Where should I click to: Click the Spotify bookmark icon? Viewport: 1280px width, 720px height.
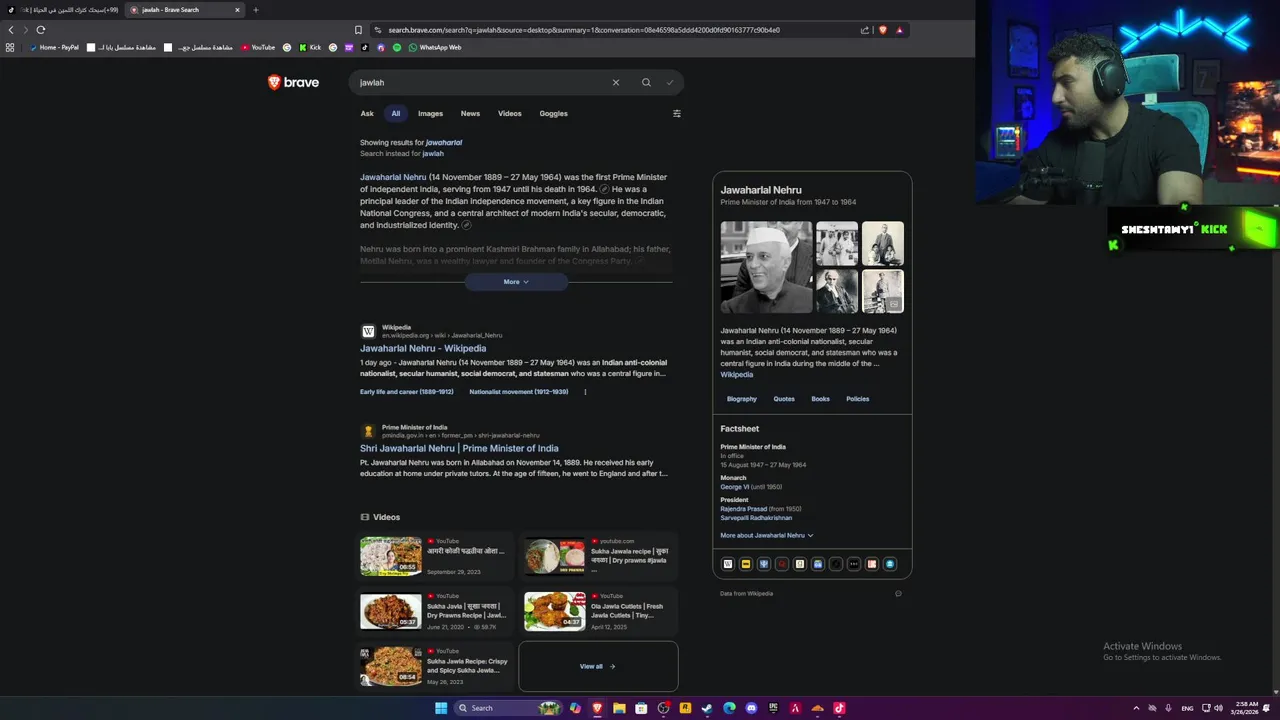pos(397,47)
